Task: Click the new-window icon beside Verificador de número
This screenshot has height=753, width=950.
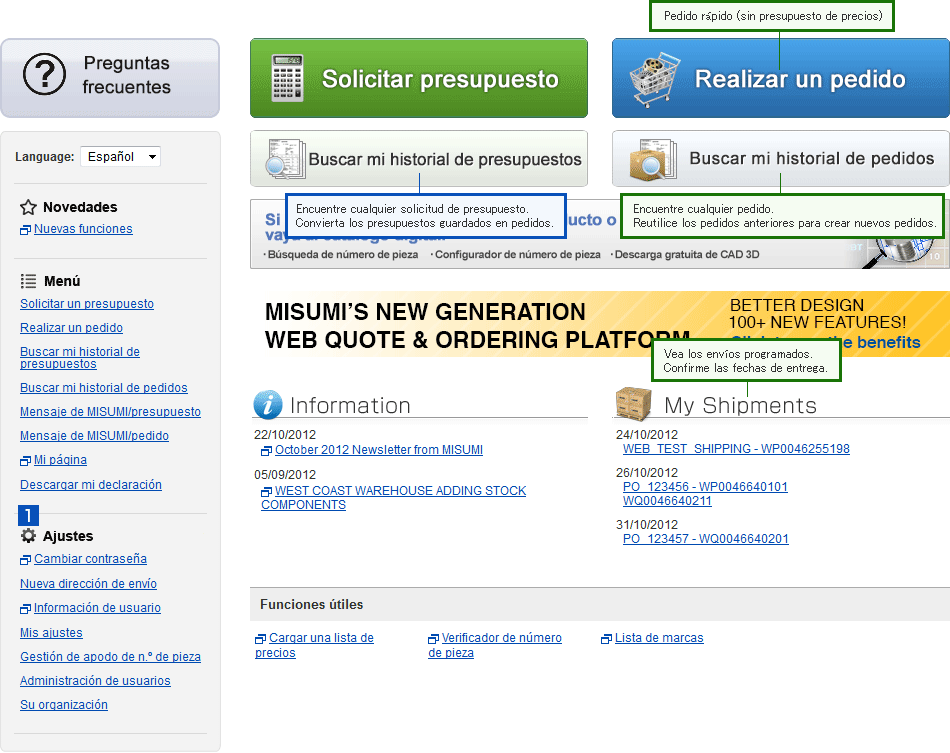Action: click(x=433, y=639)
